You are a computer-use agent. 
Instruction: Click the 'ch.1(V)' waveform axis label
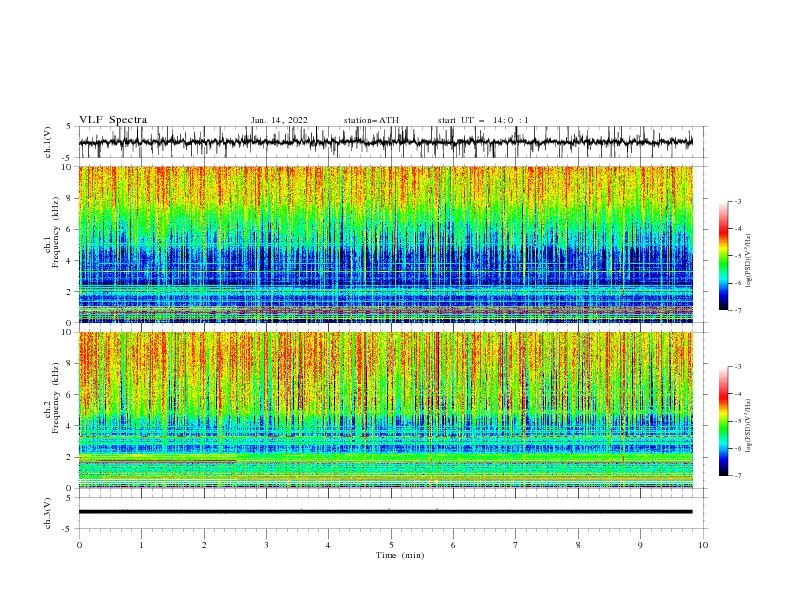pyautogui.click(x=48, y=142)
